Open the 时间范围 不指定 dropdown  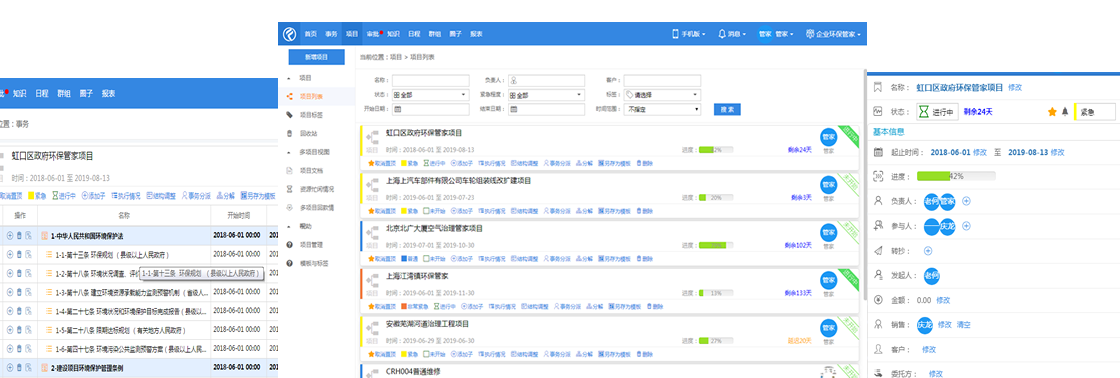(662, 109)
